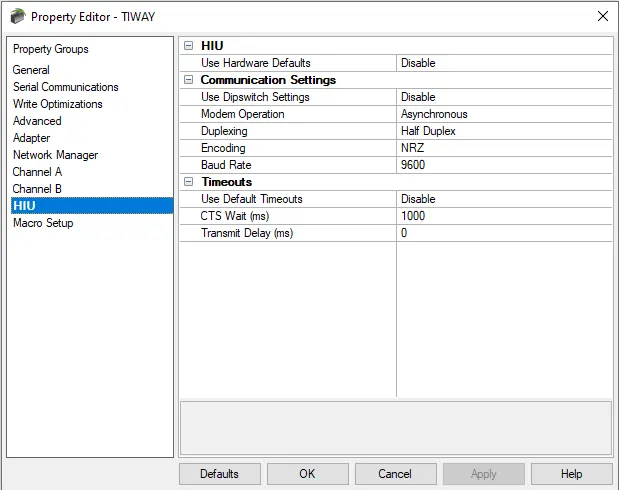Viewport: 619px width, 490px height.
Task: Confirm with the OK button
Action: click(308, 474)
